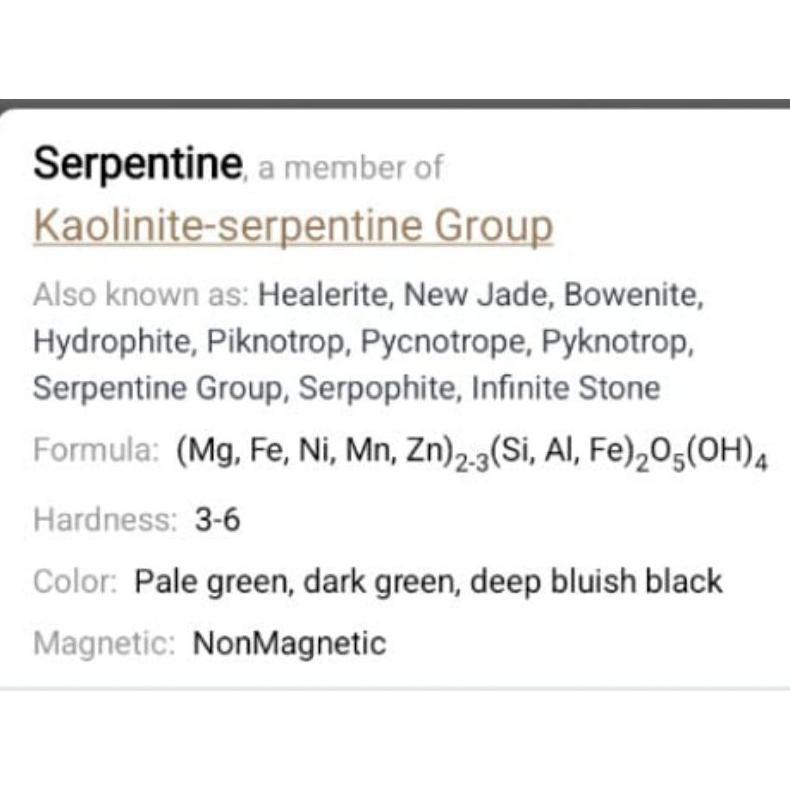Screen dimensions: 790x790
Task: Open the Kaolinite-serpentine Group link
Action: (x=293, y=227)
